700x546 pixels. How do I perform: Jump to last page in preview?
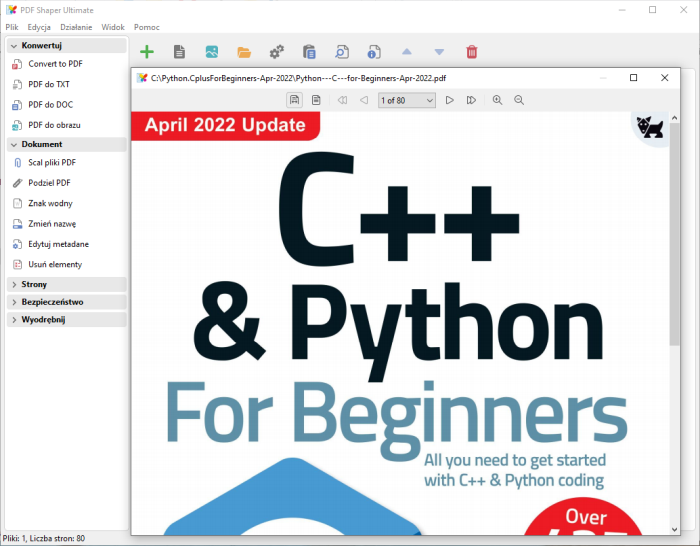coord(471,100)
